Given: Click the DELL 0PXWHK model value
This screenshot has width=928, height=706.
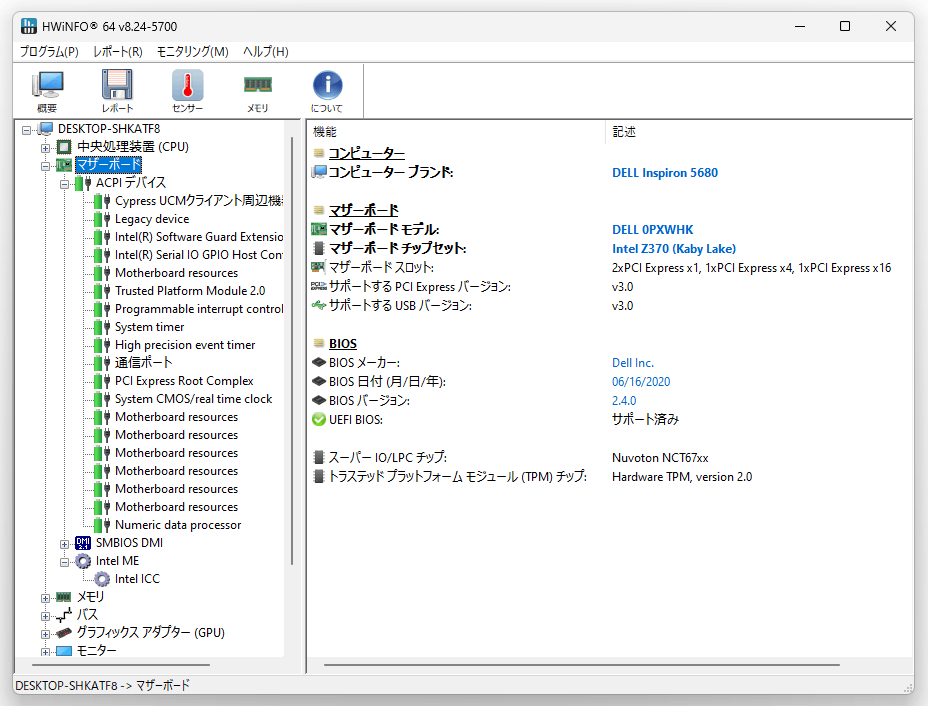Looking at the screenshot, I should (652, 230).
